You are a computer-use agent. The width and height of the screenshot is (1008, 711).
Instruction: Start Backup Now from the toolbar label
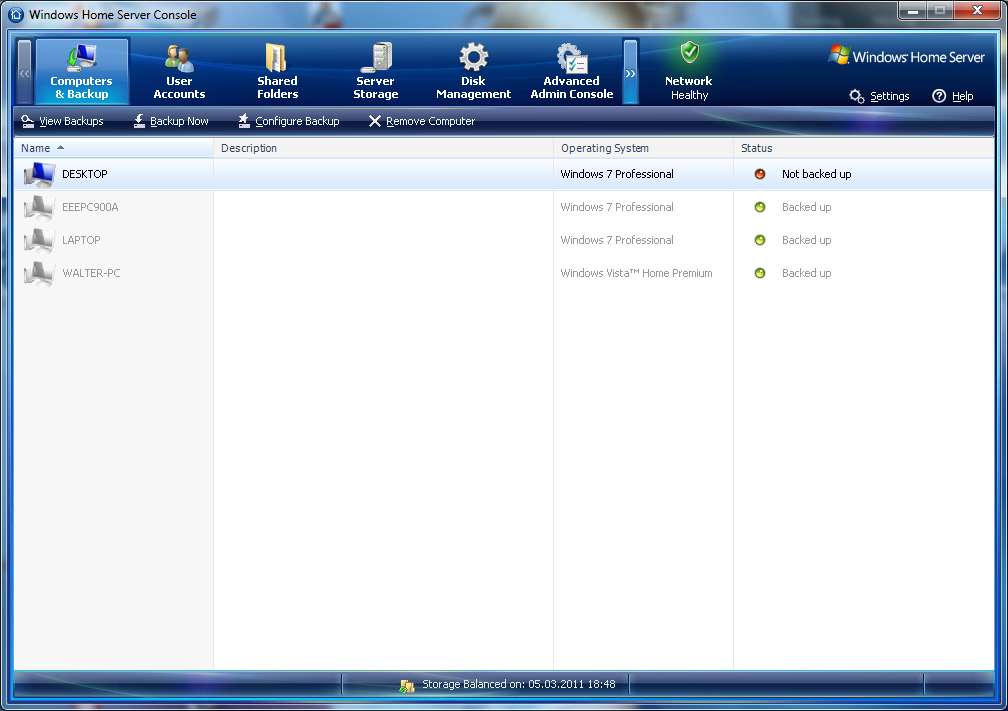coord(179,121)
